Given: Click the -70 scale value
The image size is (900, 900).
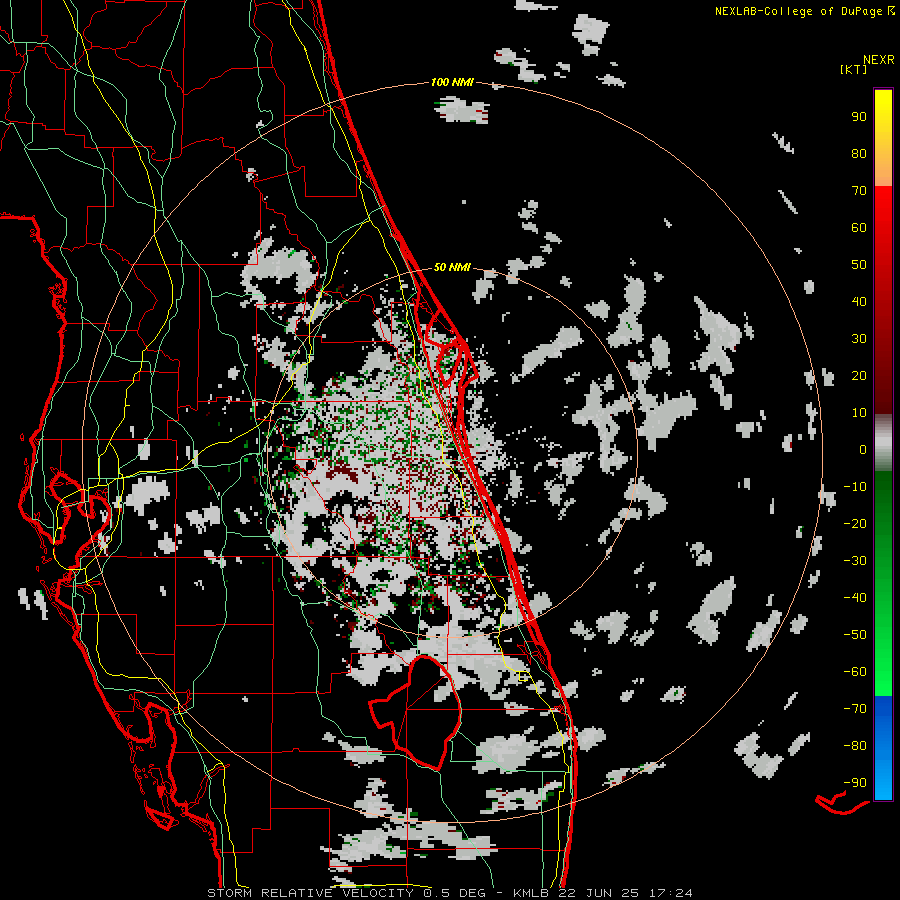Looking at the screenshot, I should pos(855,709).
